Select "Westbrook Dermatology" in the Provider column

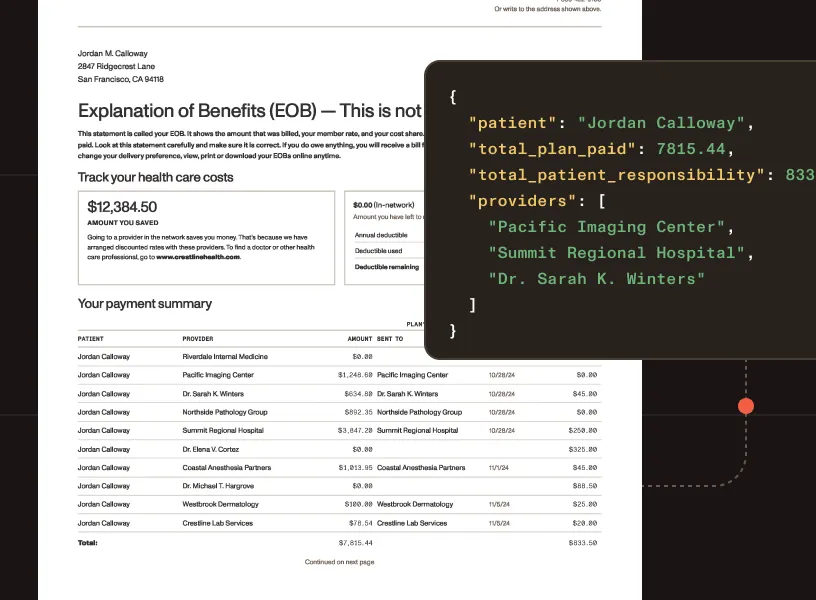[x=220, y=504]
